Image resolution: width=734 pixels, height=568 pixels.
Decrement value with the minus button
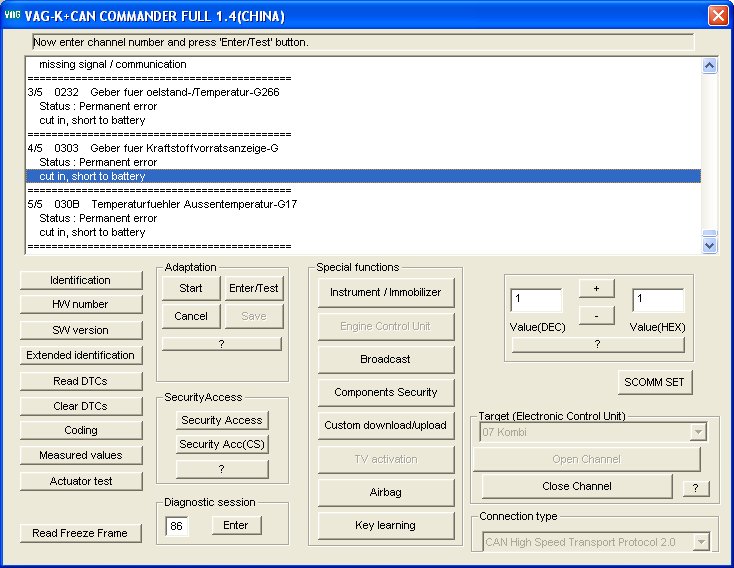pyautogui.click(x=596, y=316)
